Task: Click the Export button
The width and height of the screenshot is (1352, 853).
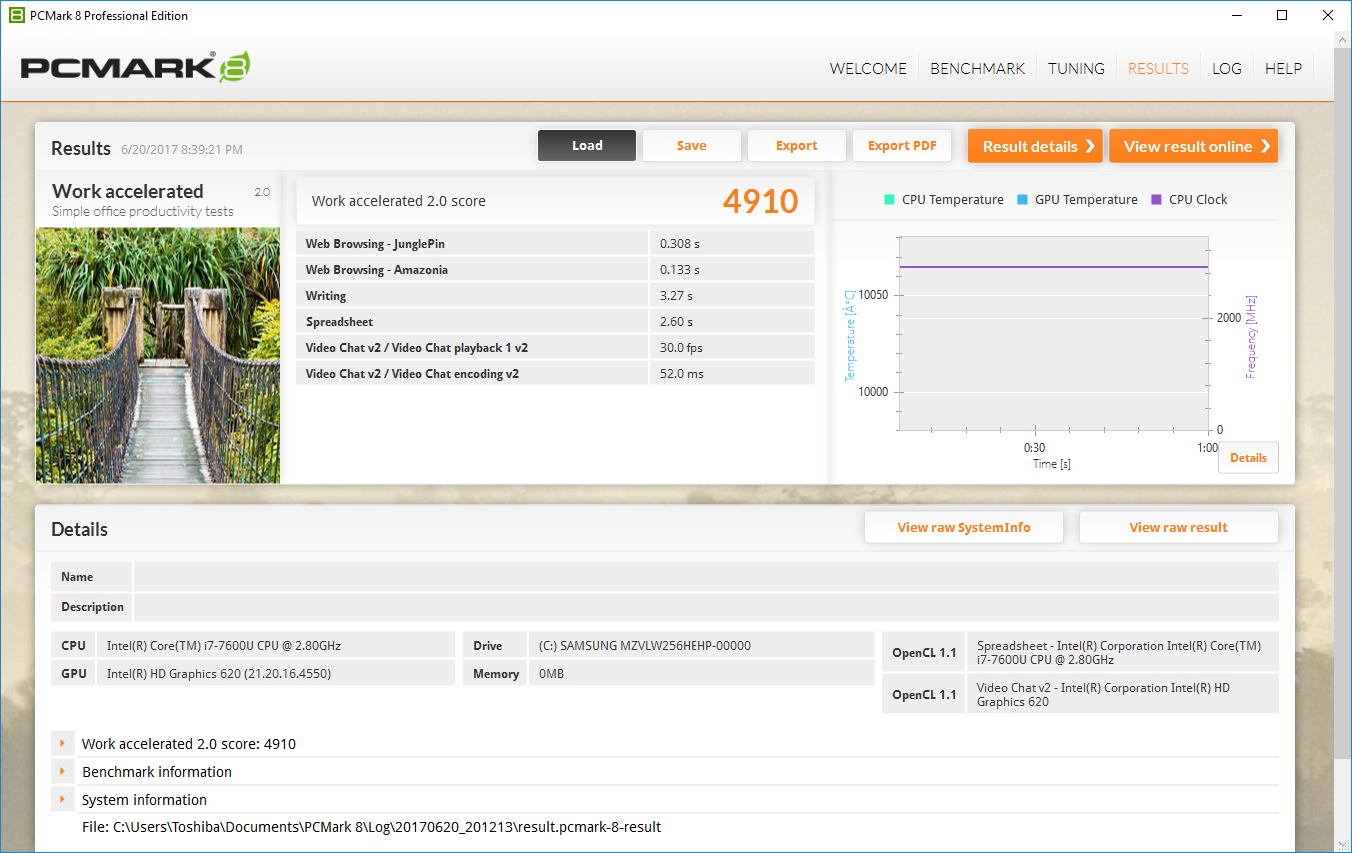Action: pos(797,146)
